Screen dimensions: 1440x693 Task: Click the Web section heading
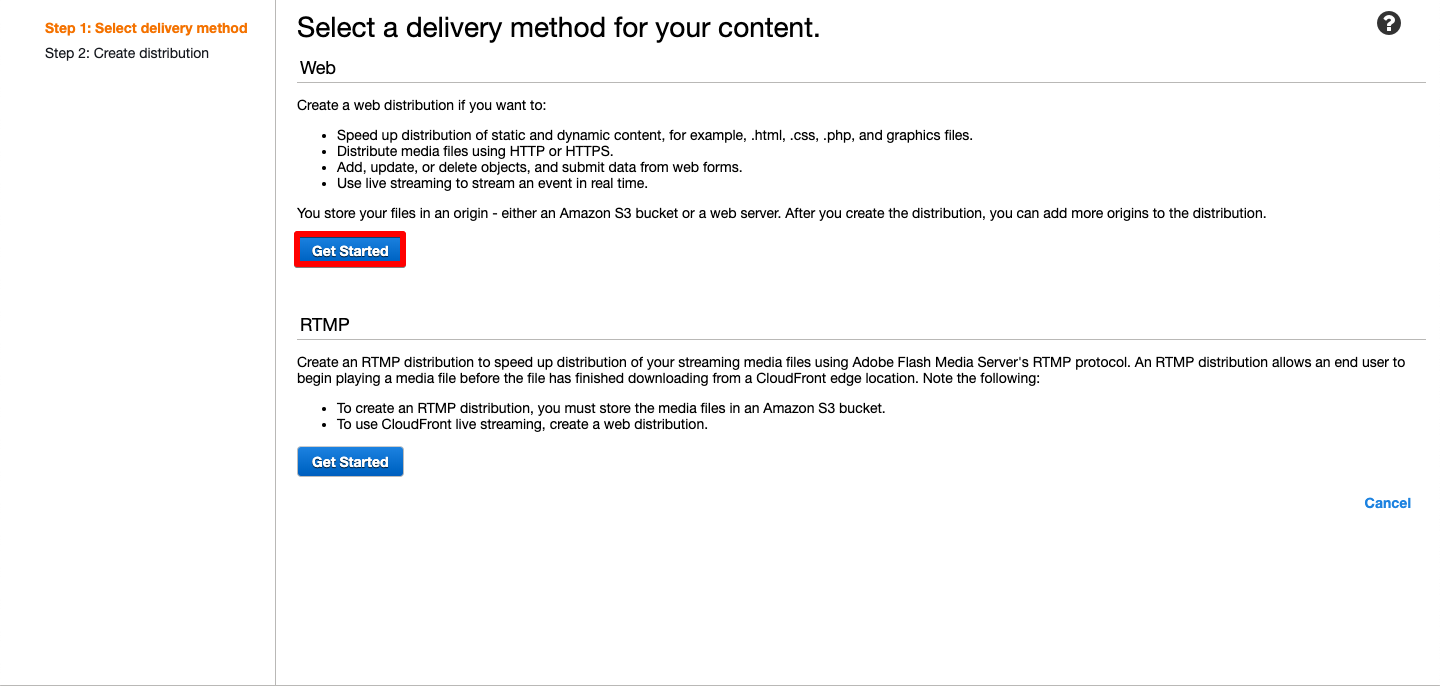[317, 68]
